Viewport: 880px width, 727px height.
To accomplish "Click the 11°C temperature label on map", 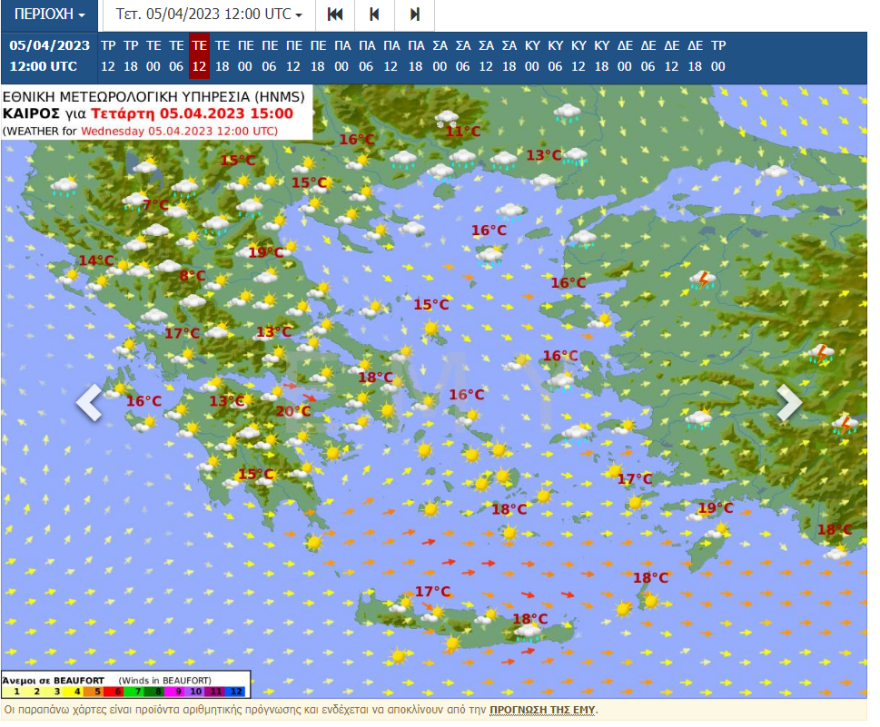I will click(462, 131).
